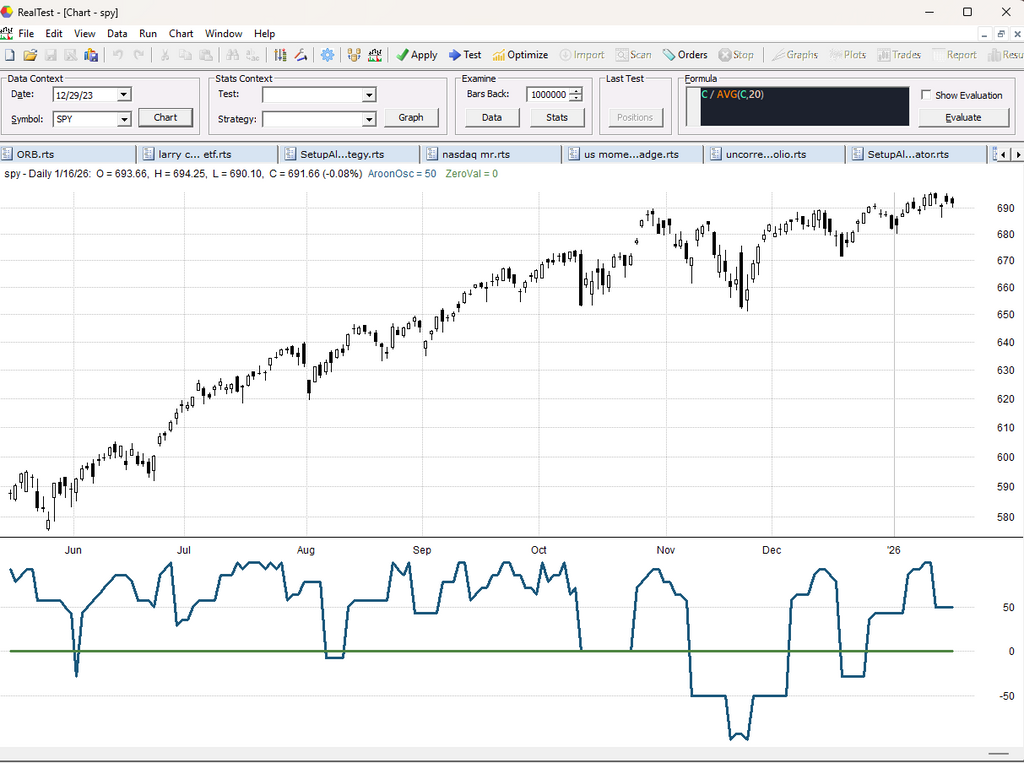
Task: Open the Window menu
Action: (223, 34)
